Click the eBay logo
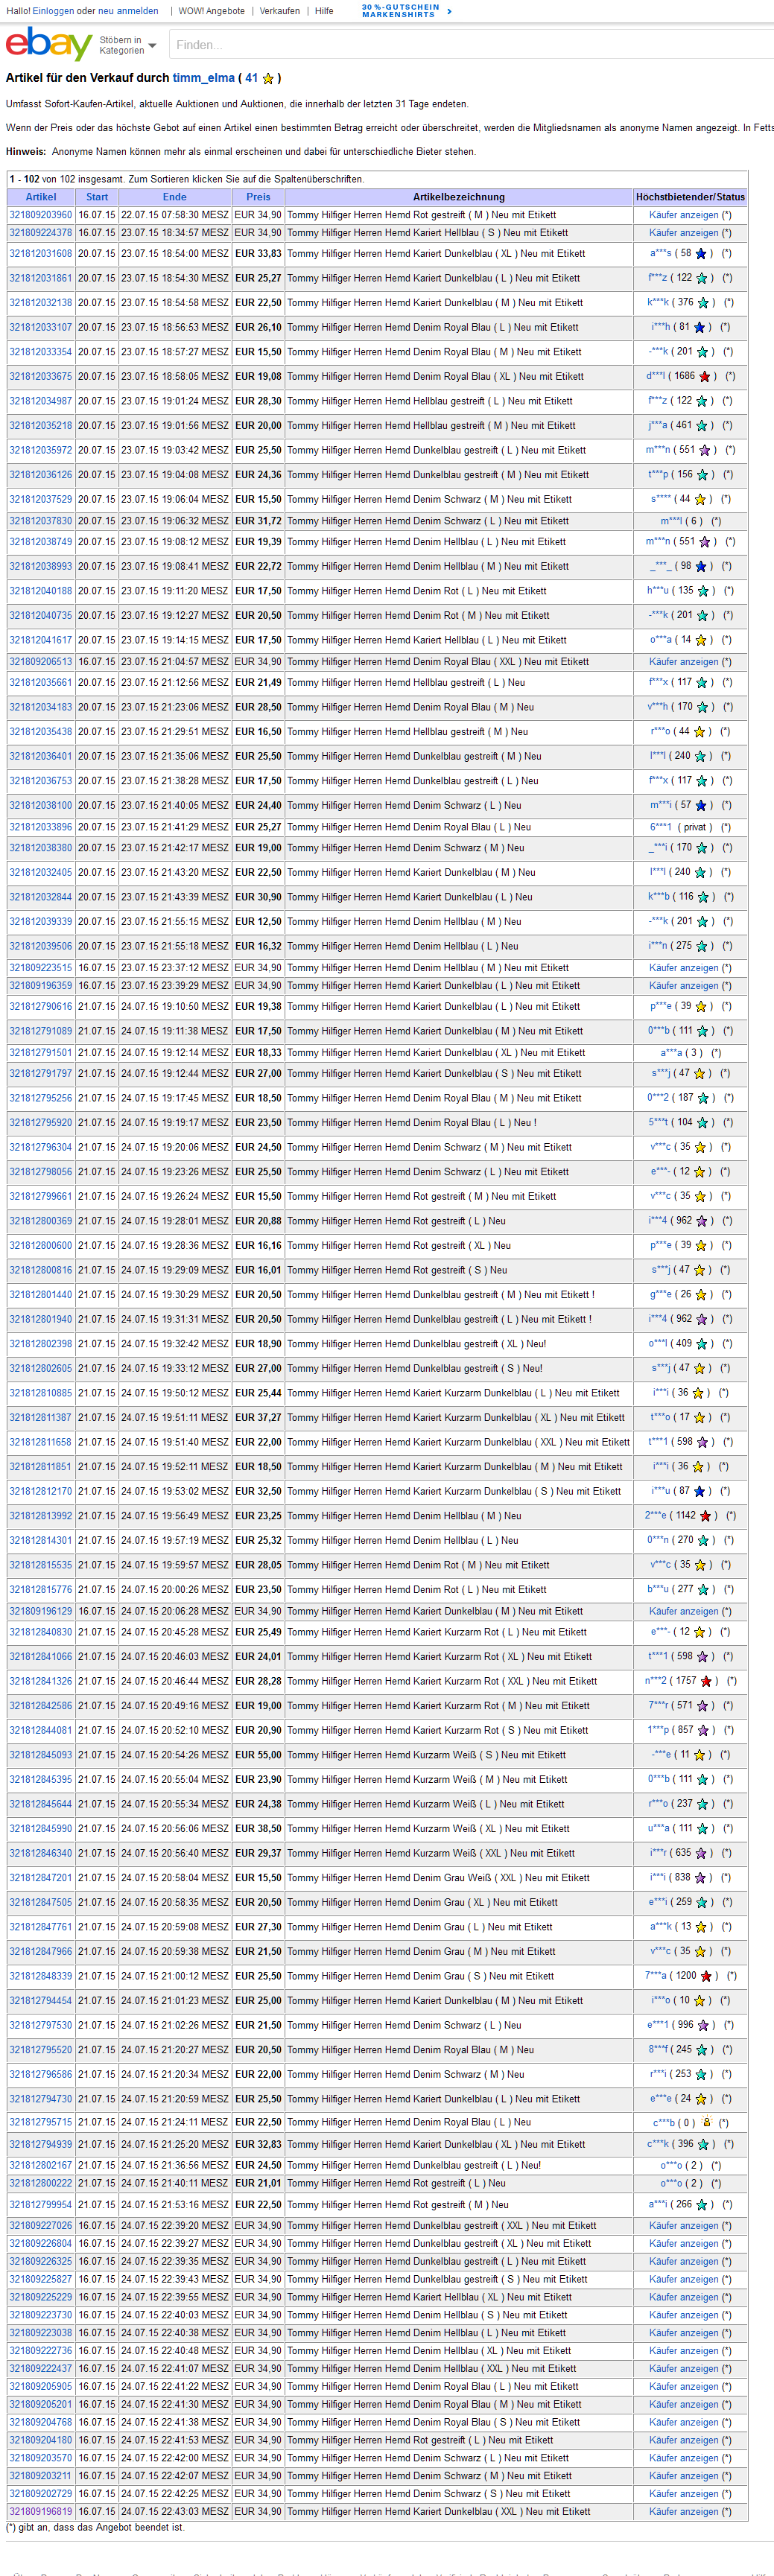Screen dimensions: 774x2576 [x=48, y=45]
